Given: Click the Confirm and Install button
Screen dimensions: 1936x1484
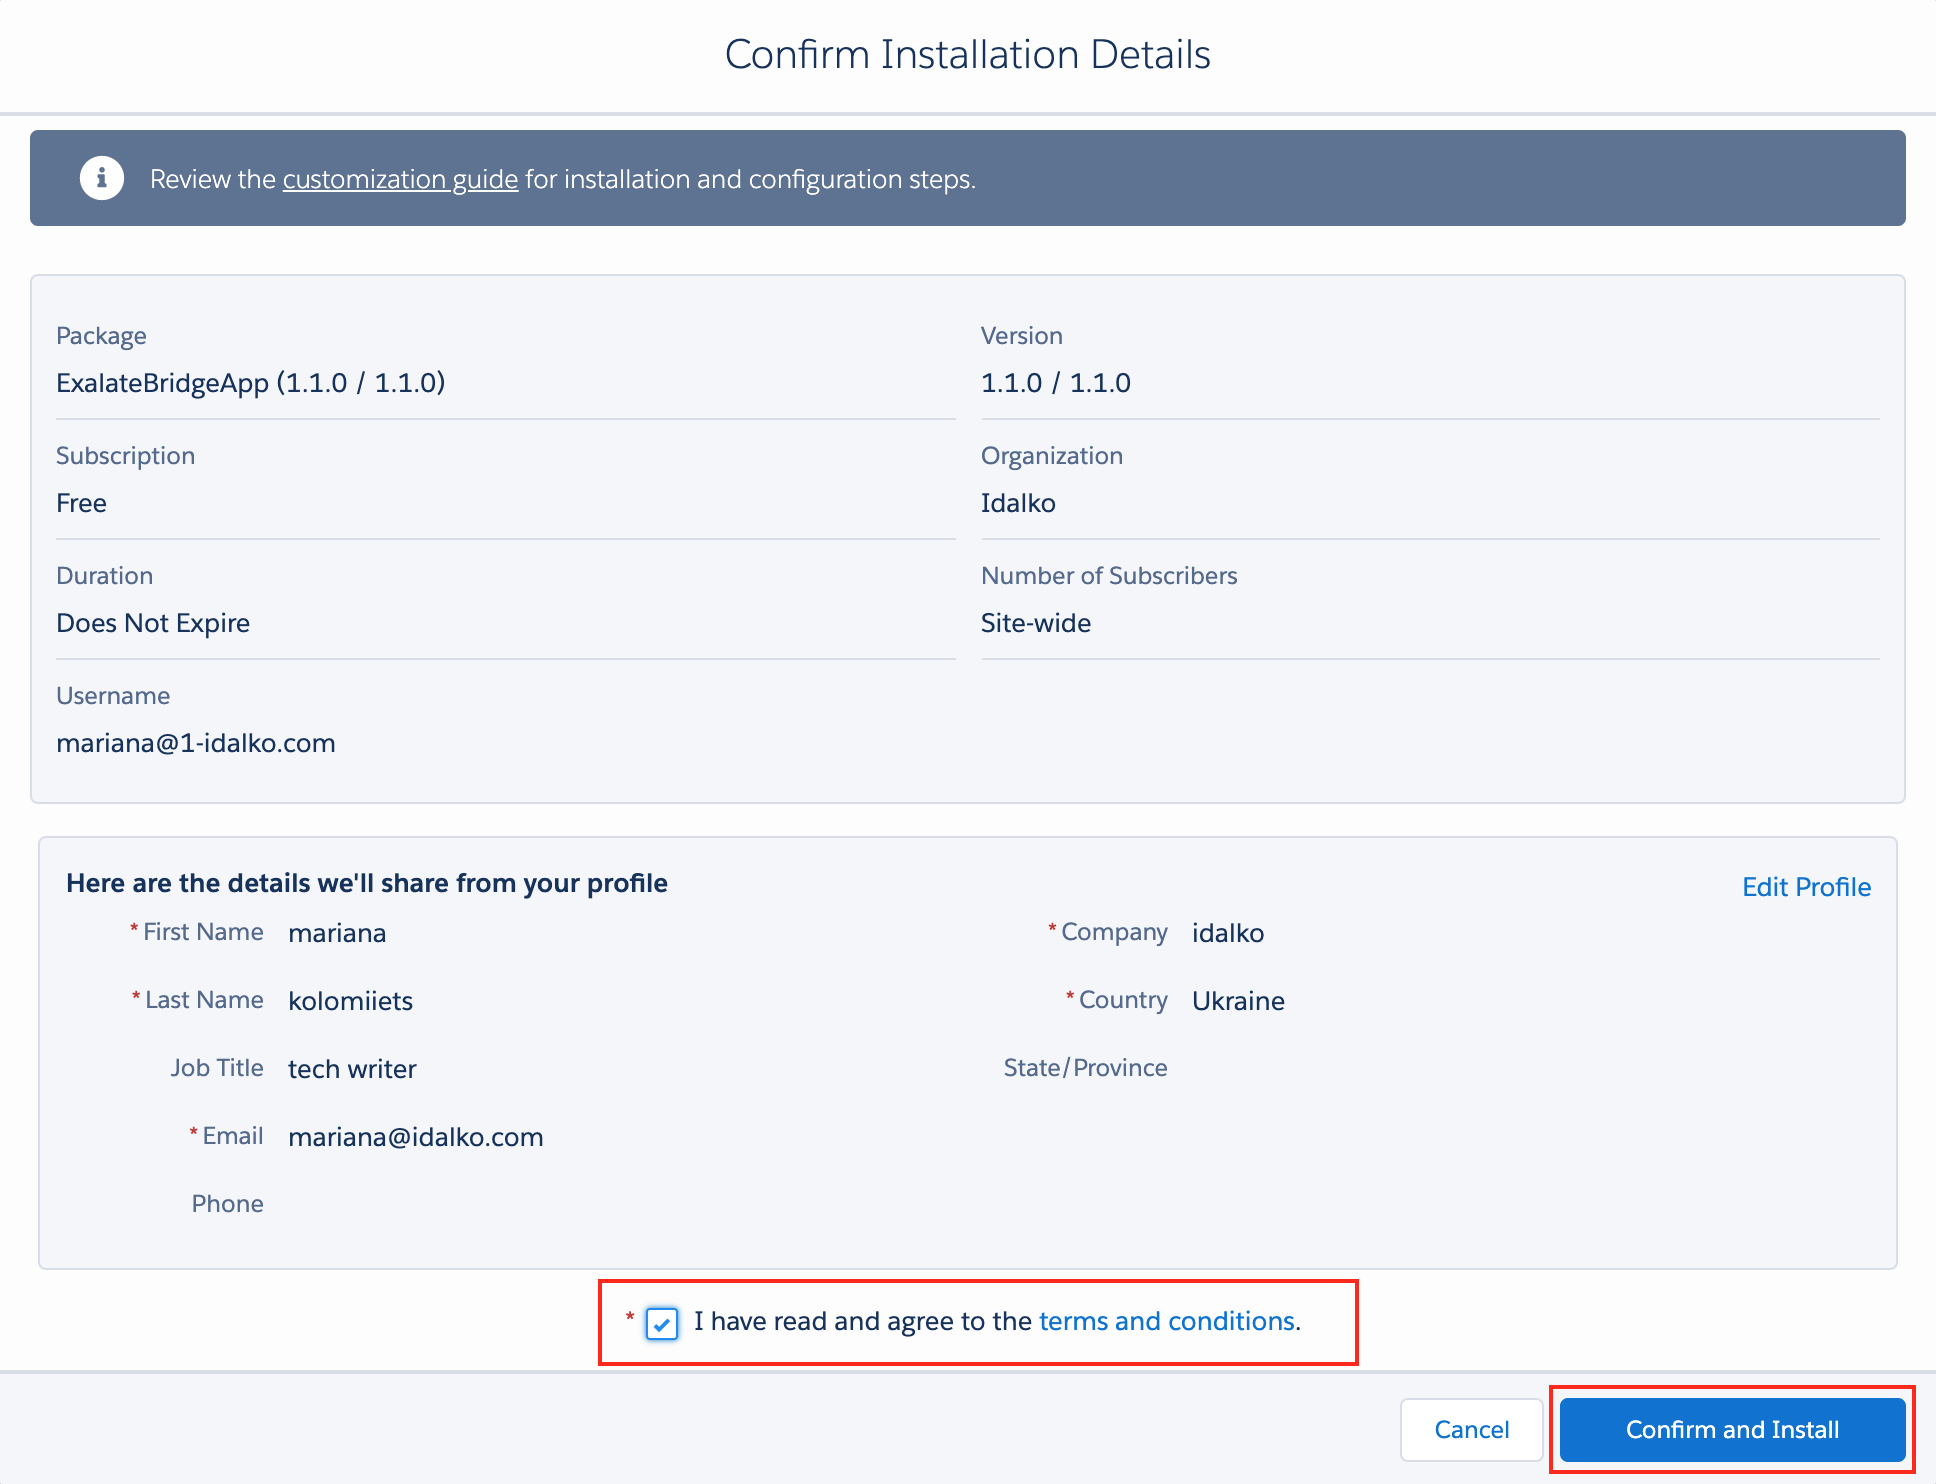Looking at the screenshot, I should pos(1732,1429).
